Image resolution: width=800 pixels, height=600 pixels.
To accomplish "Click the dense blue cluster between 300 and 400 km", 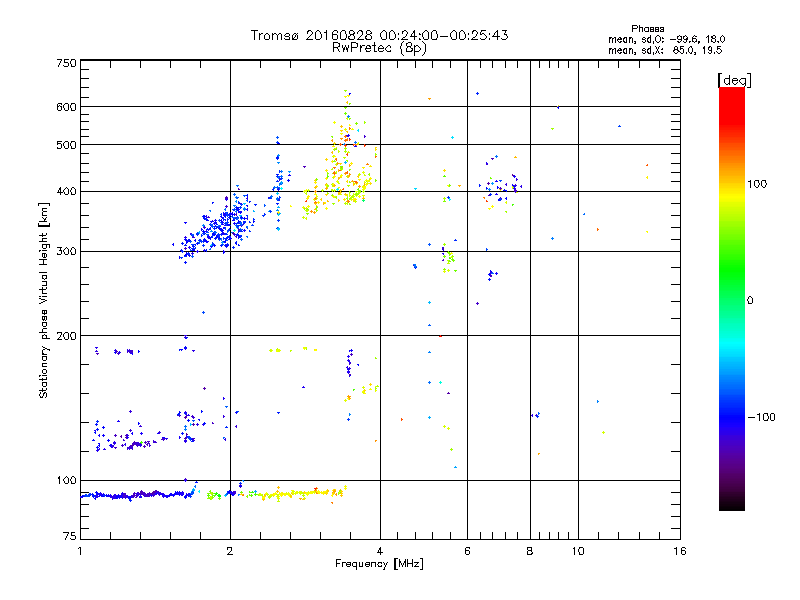I will tap(214, 224).
